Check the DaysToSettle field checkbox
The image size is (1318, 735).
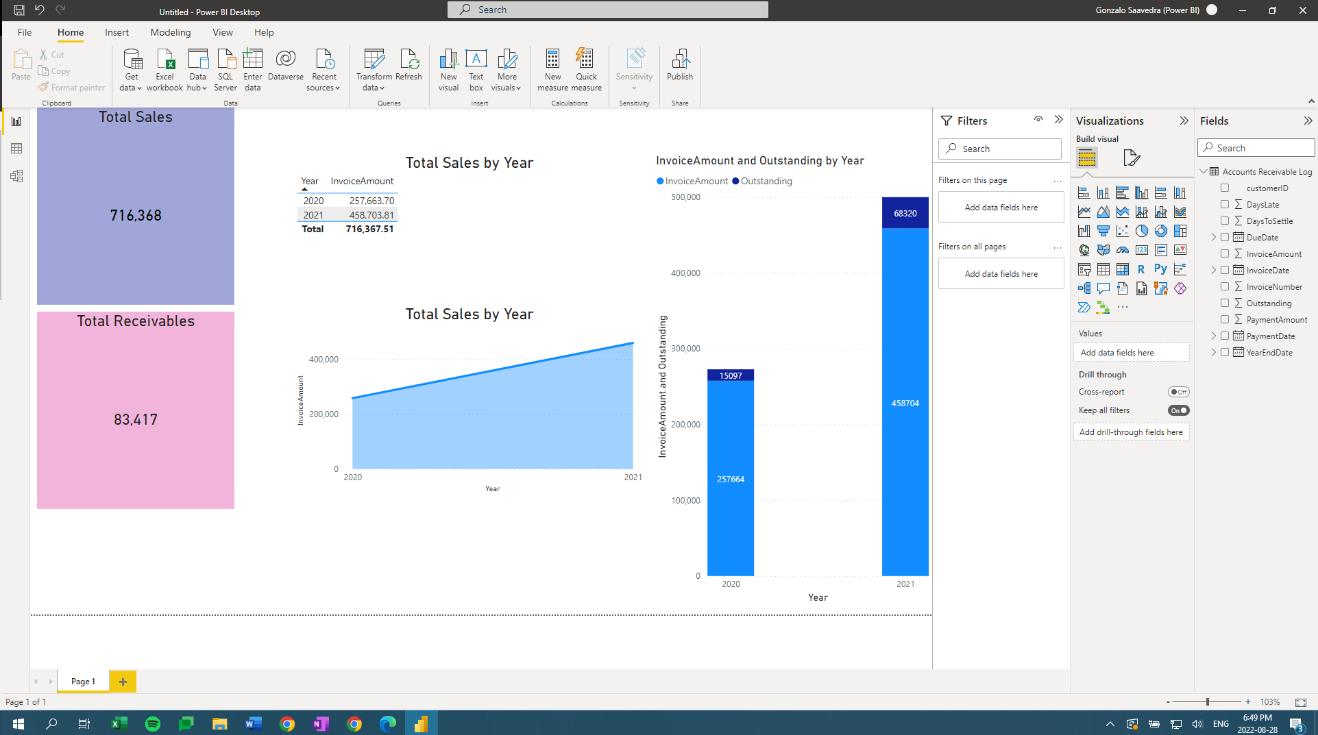(1224, 221)
